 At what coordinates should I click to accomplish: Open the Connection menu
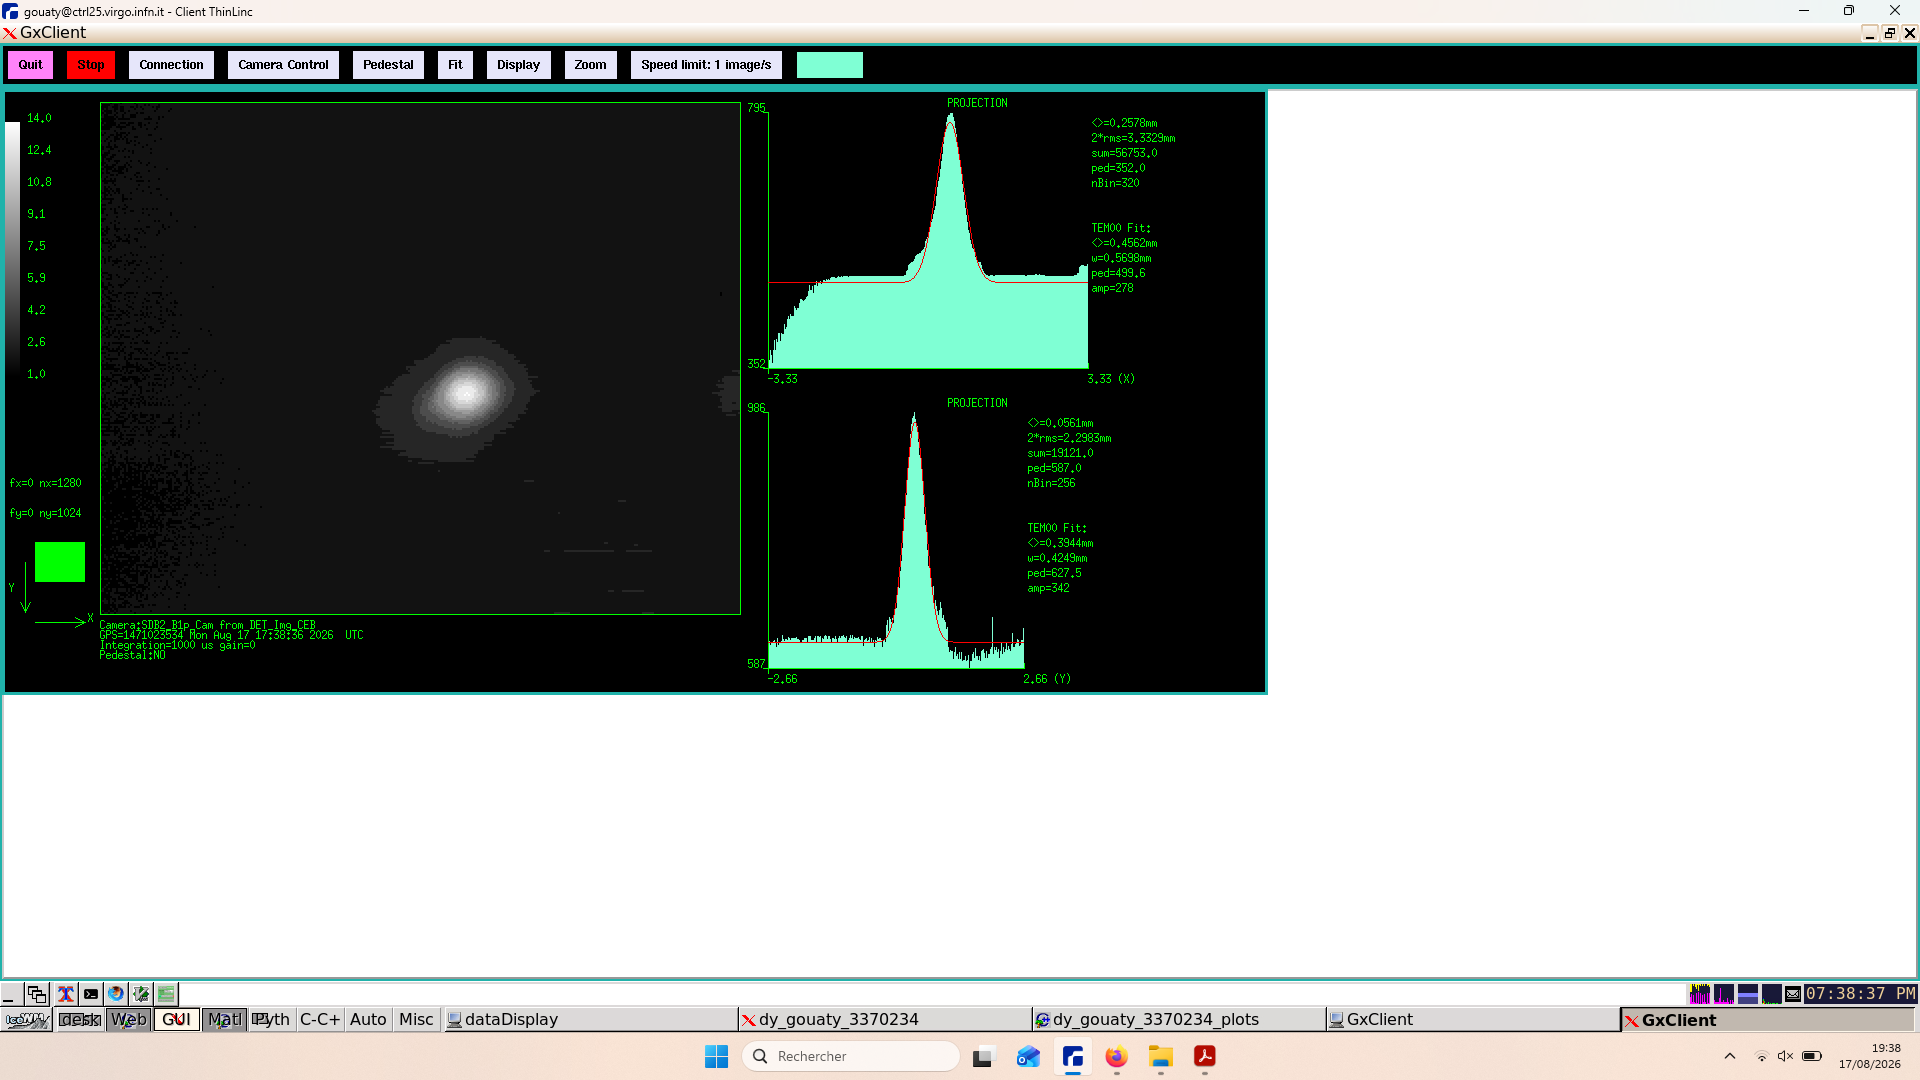171,65
